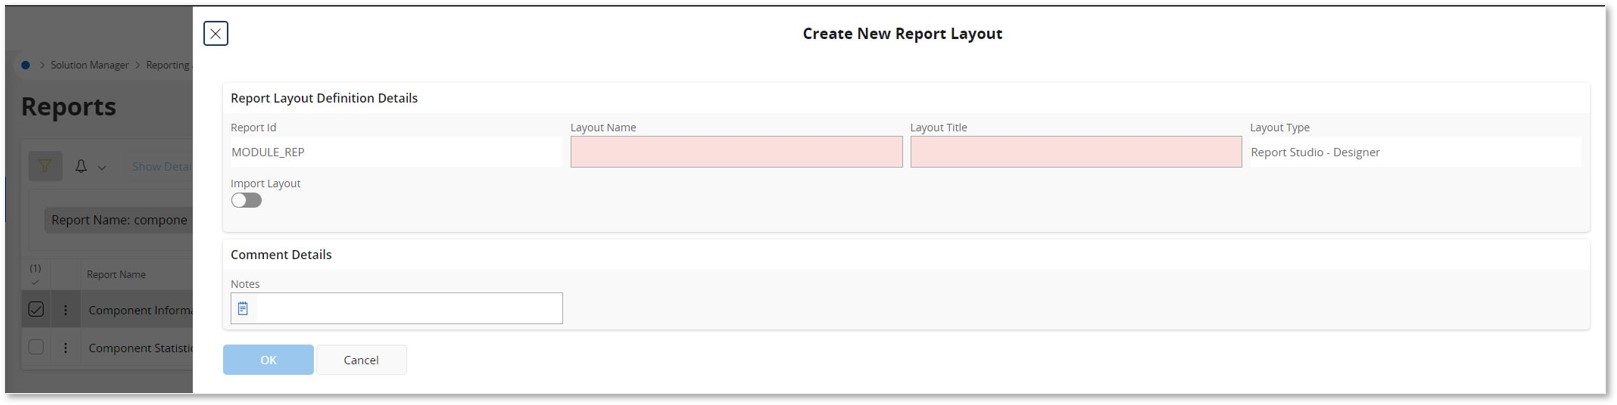This screenshot has width=1617, height=405.
Task: Open Solution Manager in the breadcrumb
Action: pos(89,65)
